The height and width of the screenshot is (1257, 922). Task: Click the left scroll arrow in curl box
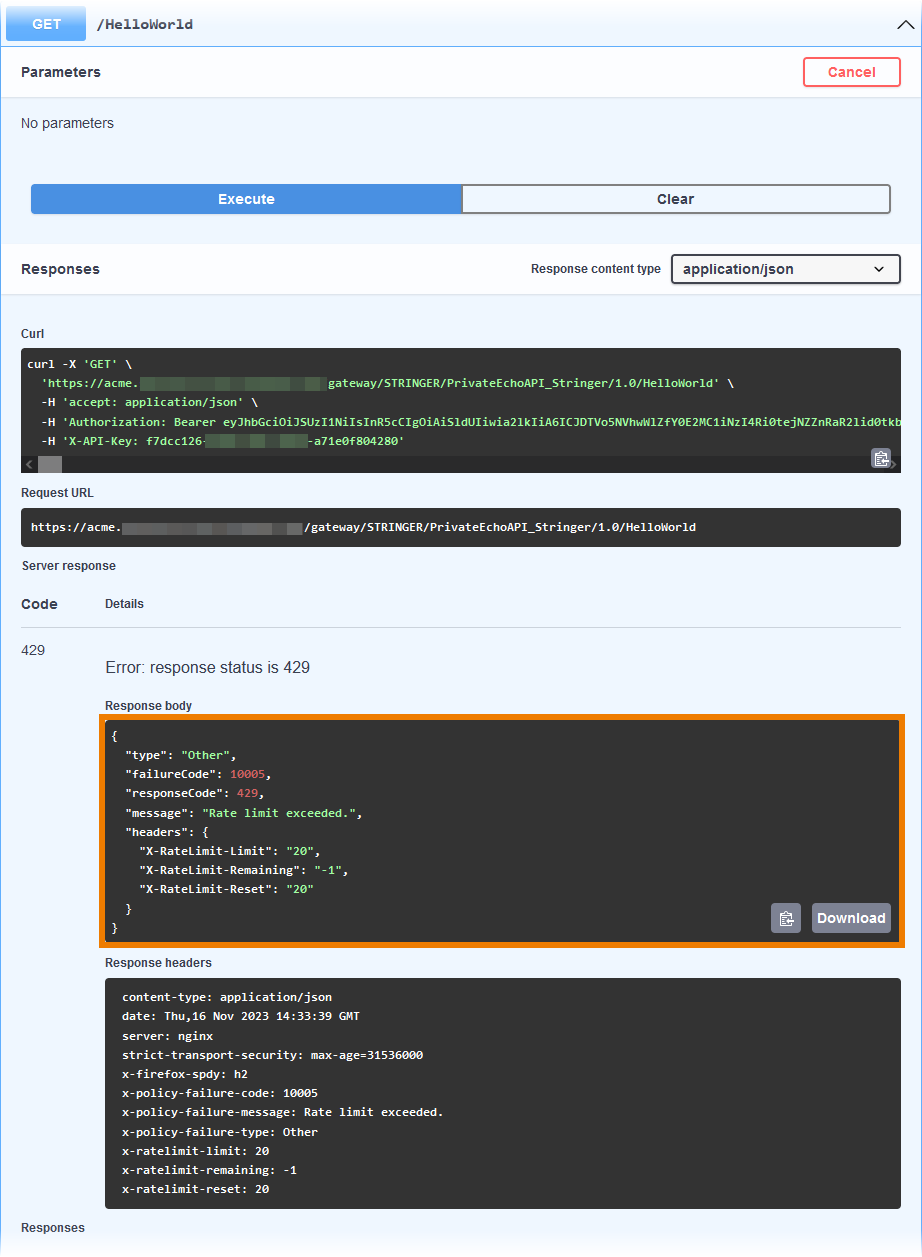(28, 464)
